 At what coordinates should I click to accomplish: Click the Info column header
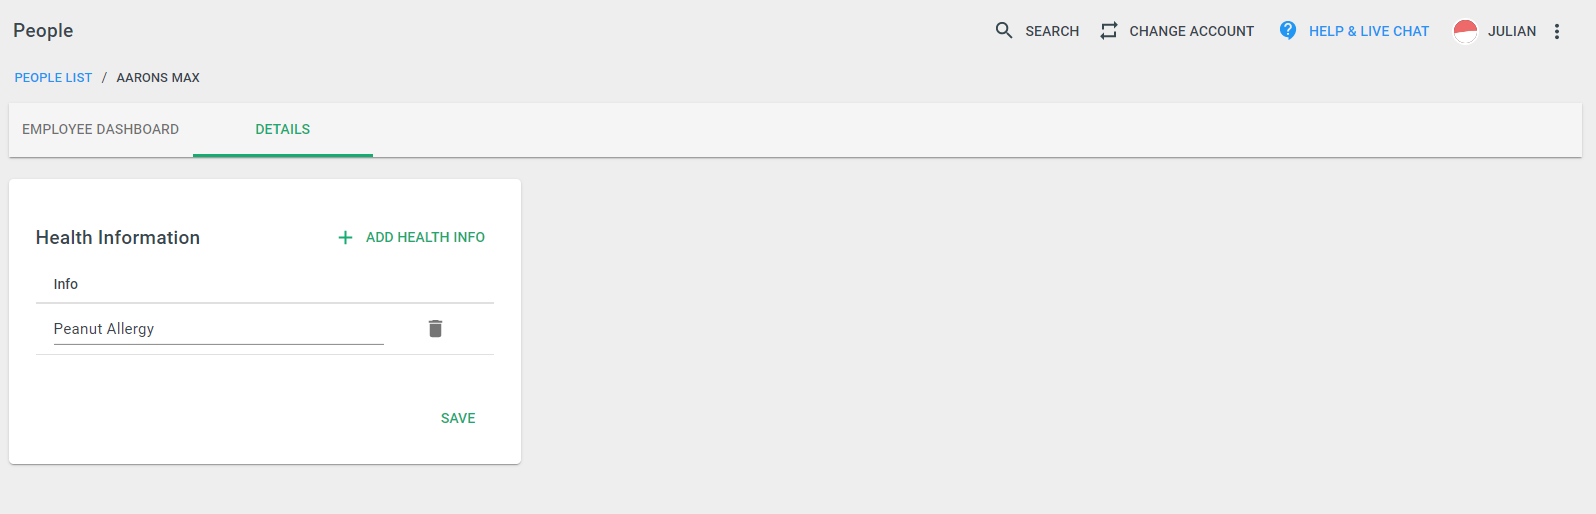[66, 284]
